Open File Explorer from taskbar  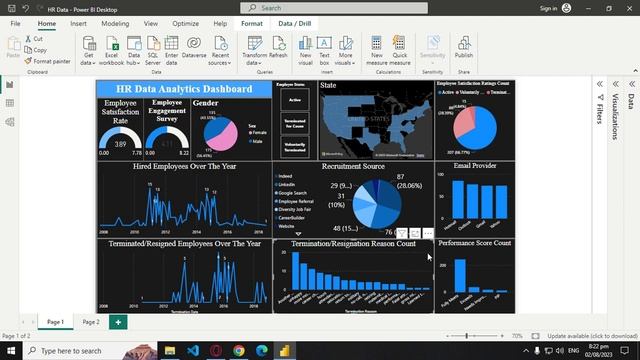[170, 351]
